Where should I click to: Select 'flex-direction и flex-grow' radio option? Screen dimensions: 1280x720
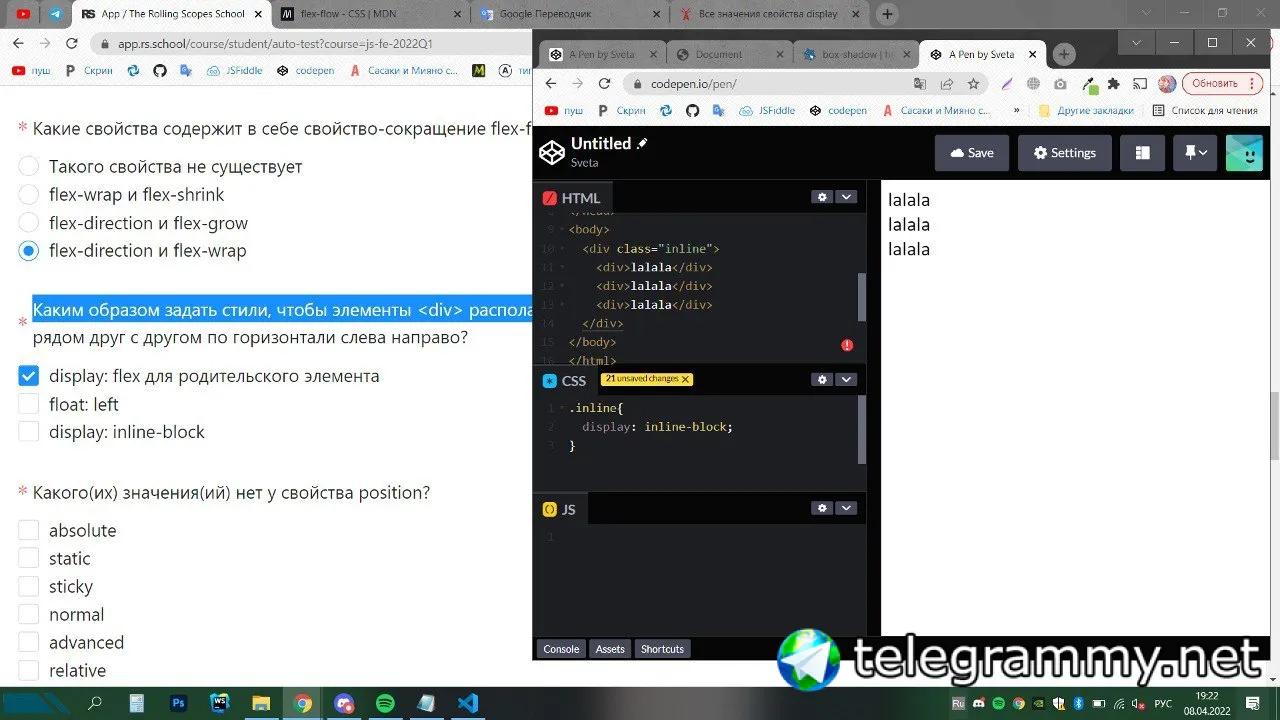29,223
